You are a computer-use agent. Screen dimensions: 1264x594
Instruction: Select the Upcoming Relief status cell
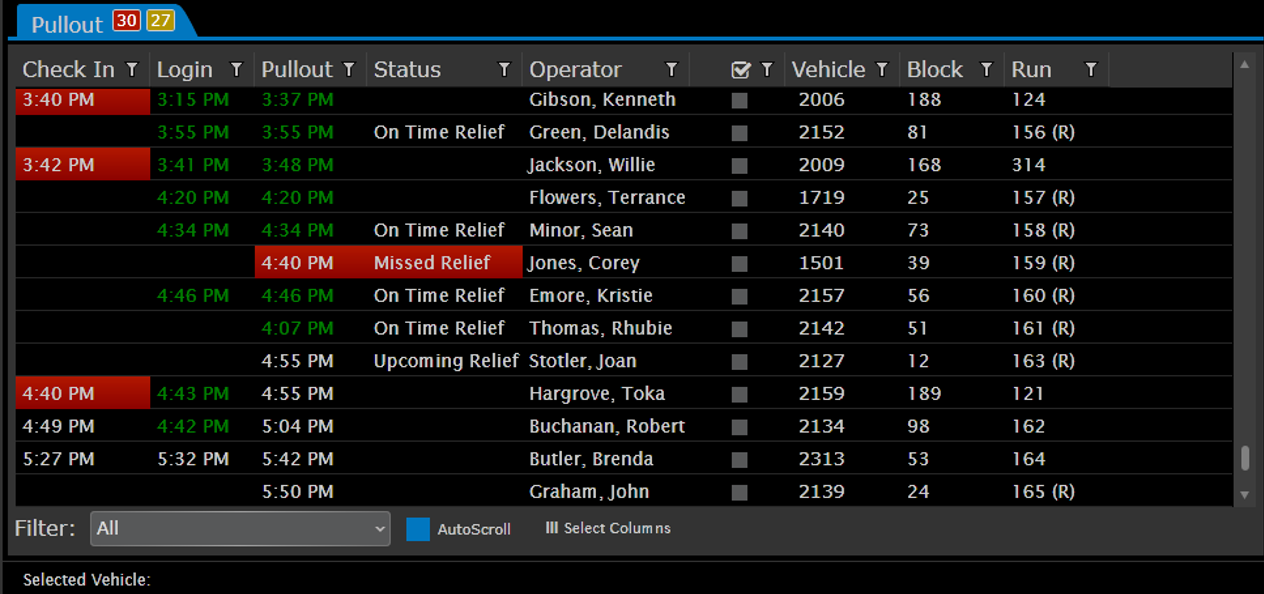[446, 361]
